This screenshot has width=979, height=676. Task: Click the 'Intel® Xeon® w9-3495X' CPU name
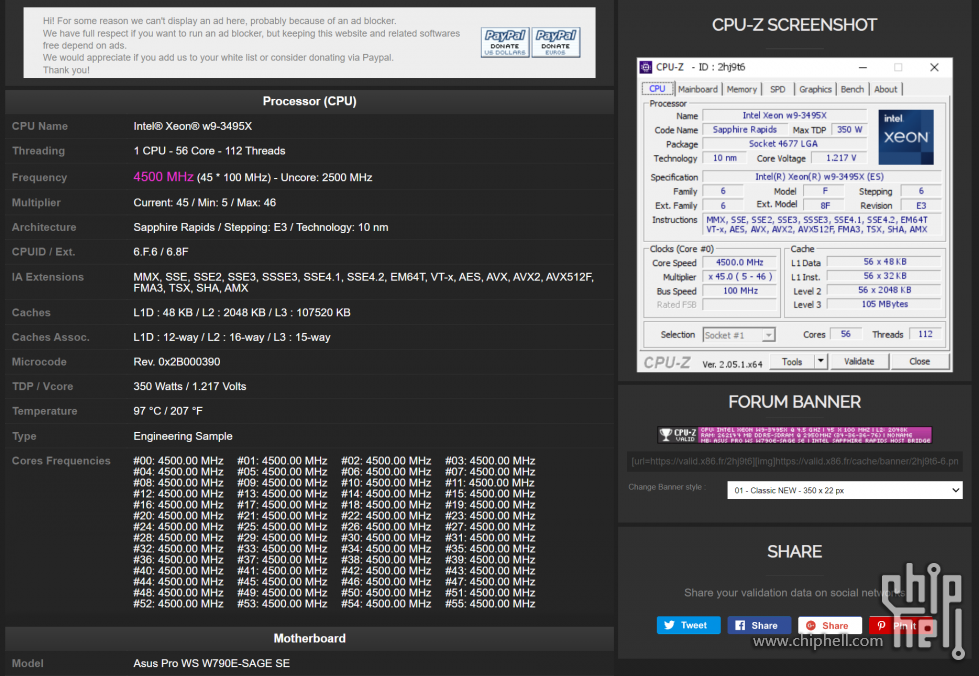pos(192,126)
